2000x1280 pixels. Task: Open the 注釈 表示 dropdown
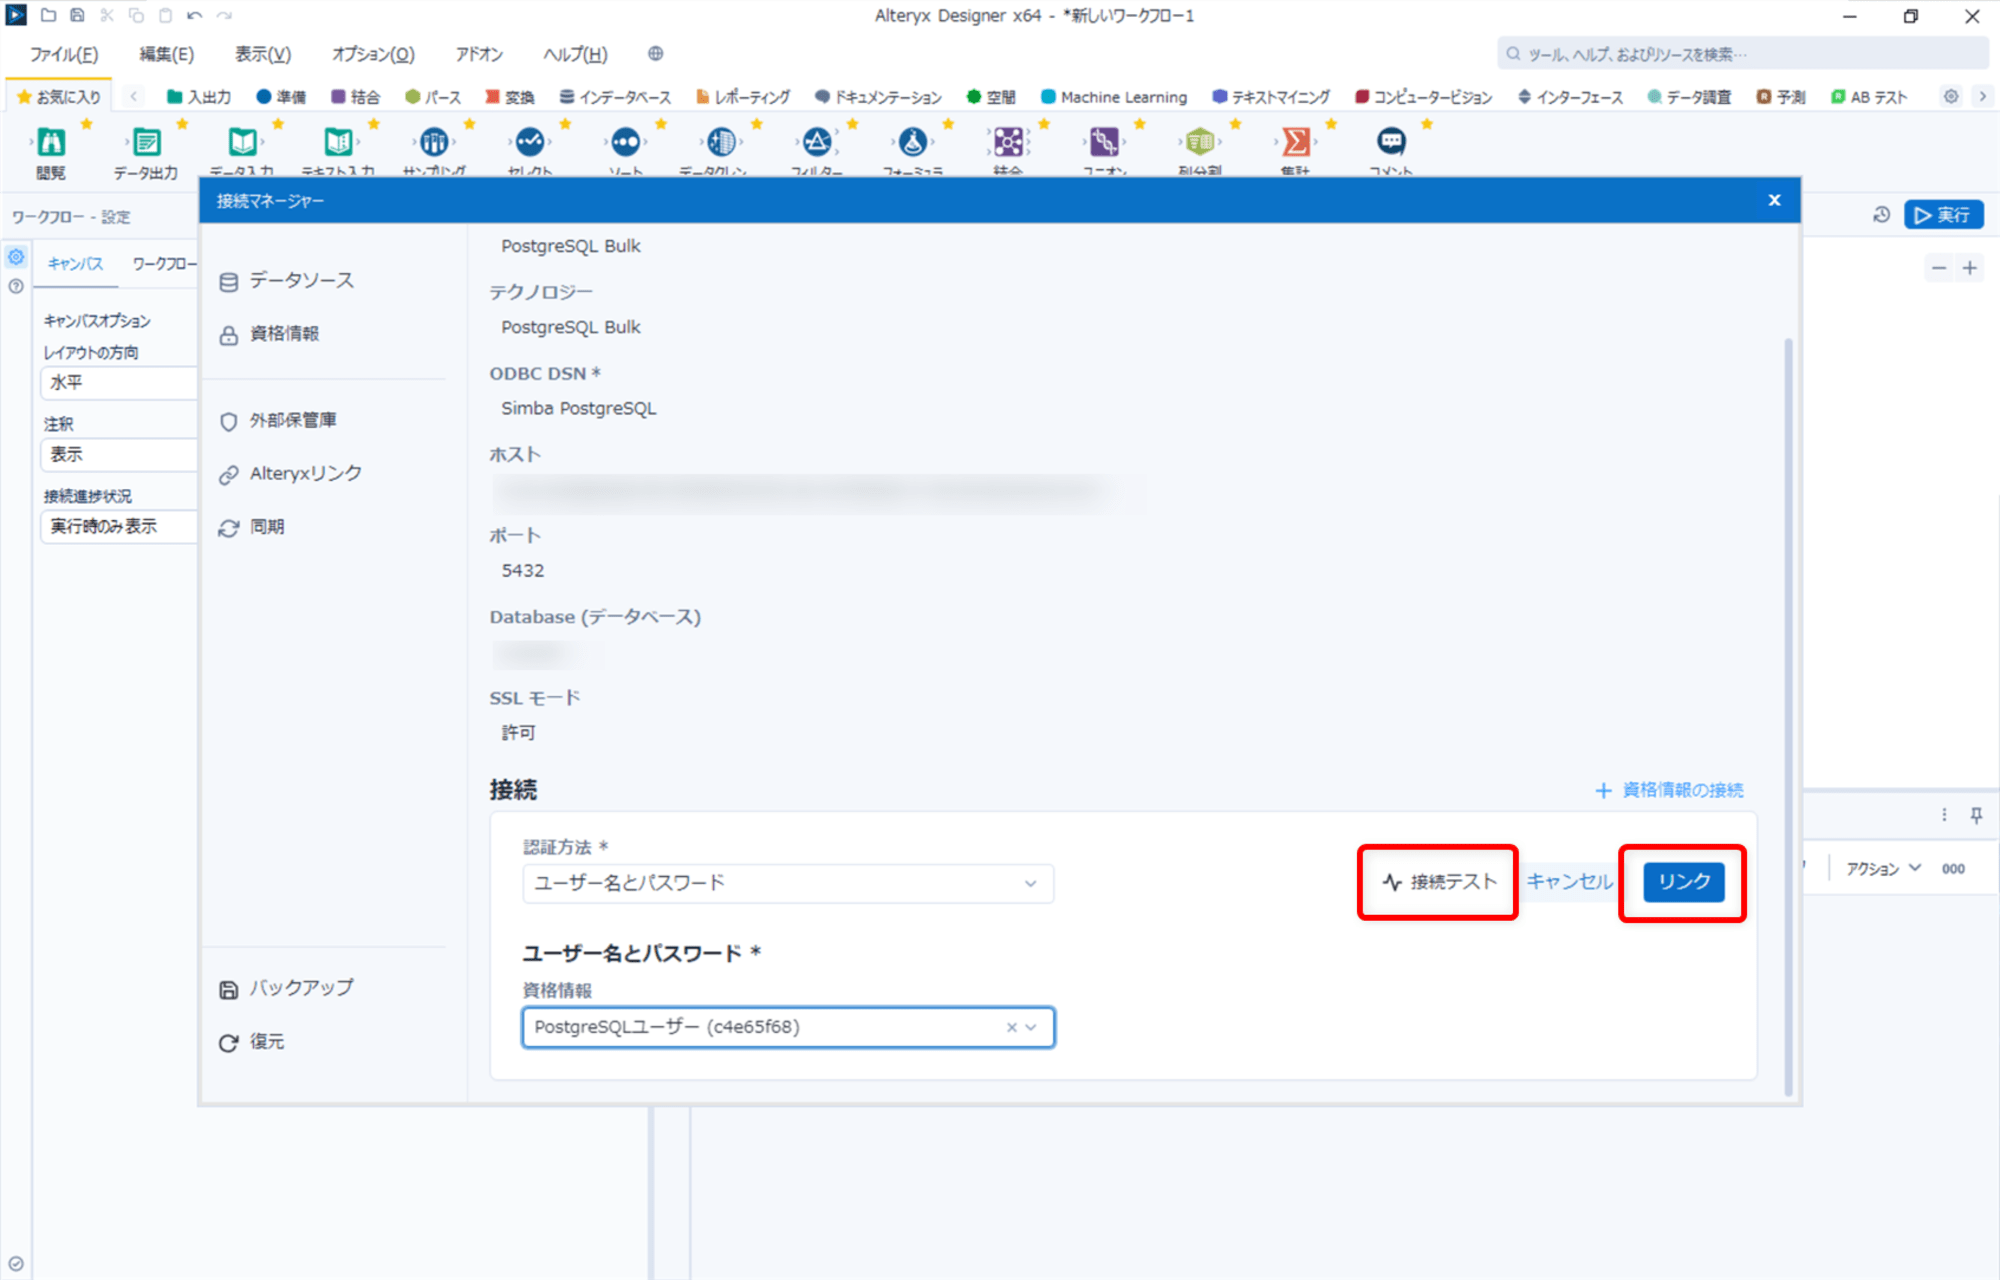[x=119, y=455]
